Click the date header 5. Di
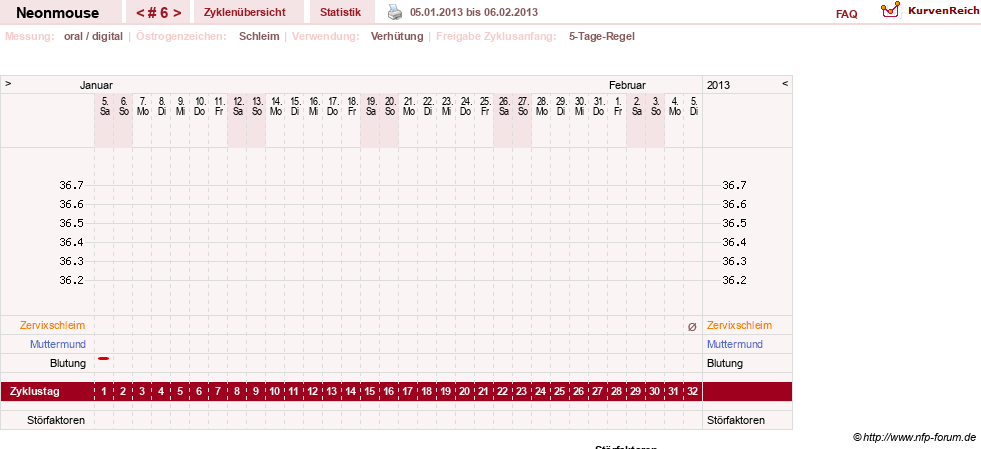 click(x=693, y=106)
